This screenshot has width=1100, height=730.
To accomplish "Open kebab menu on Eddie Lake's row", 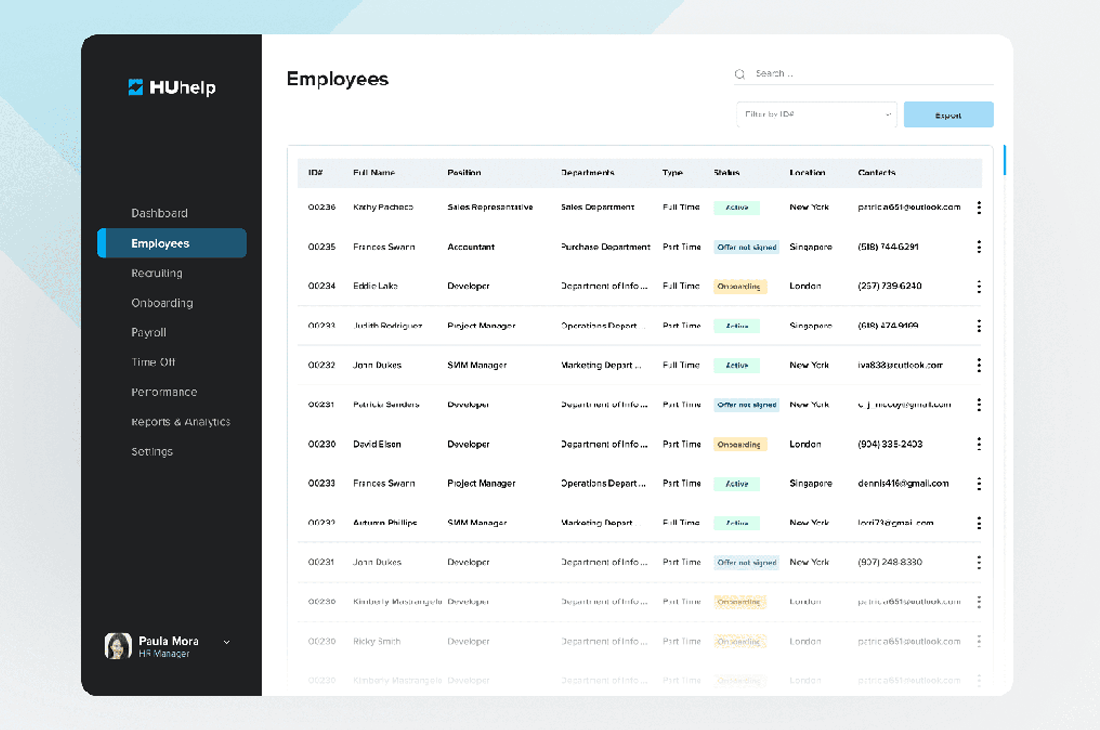I will 978,286.
